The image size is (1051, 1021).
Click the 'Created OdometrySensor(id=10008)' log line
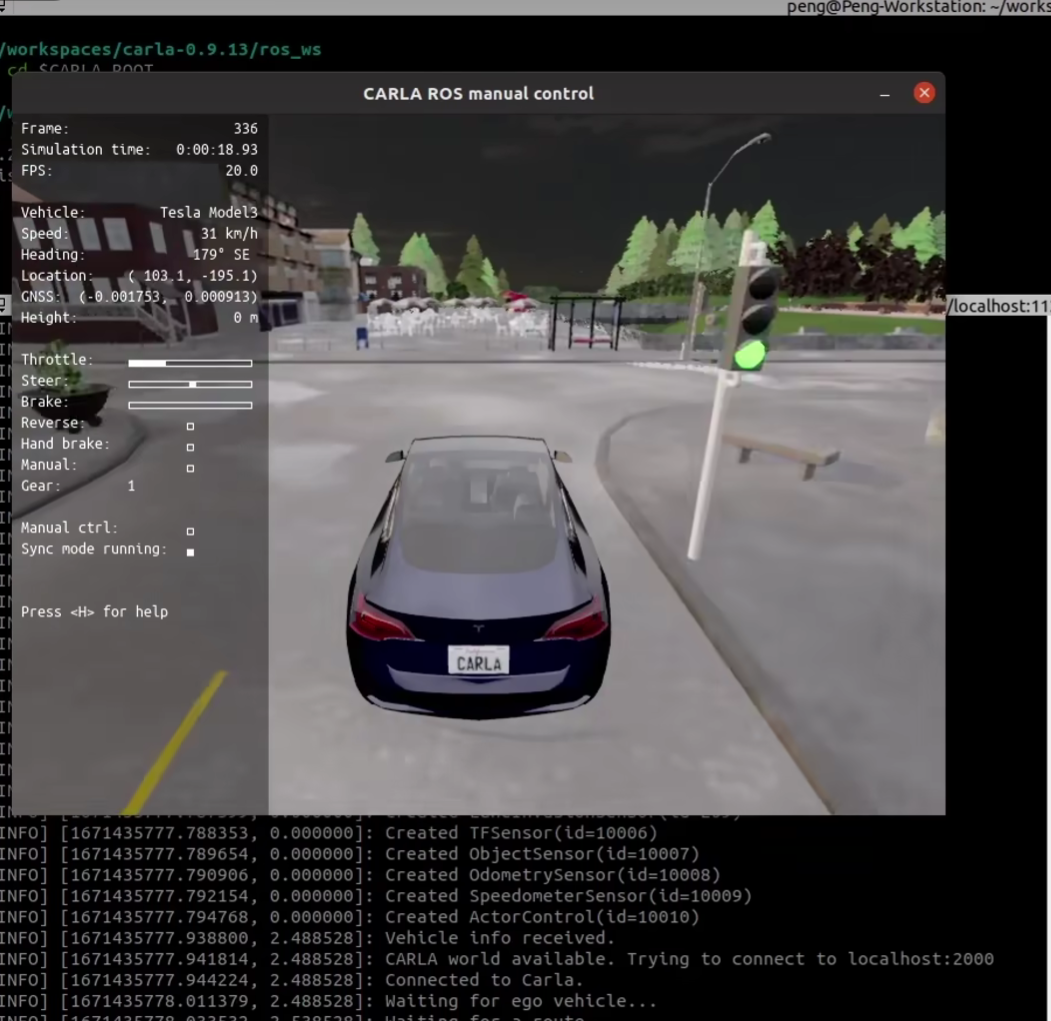(360, 875)
